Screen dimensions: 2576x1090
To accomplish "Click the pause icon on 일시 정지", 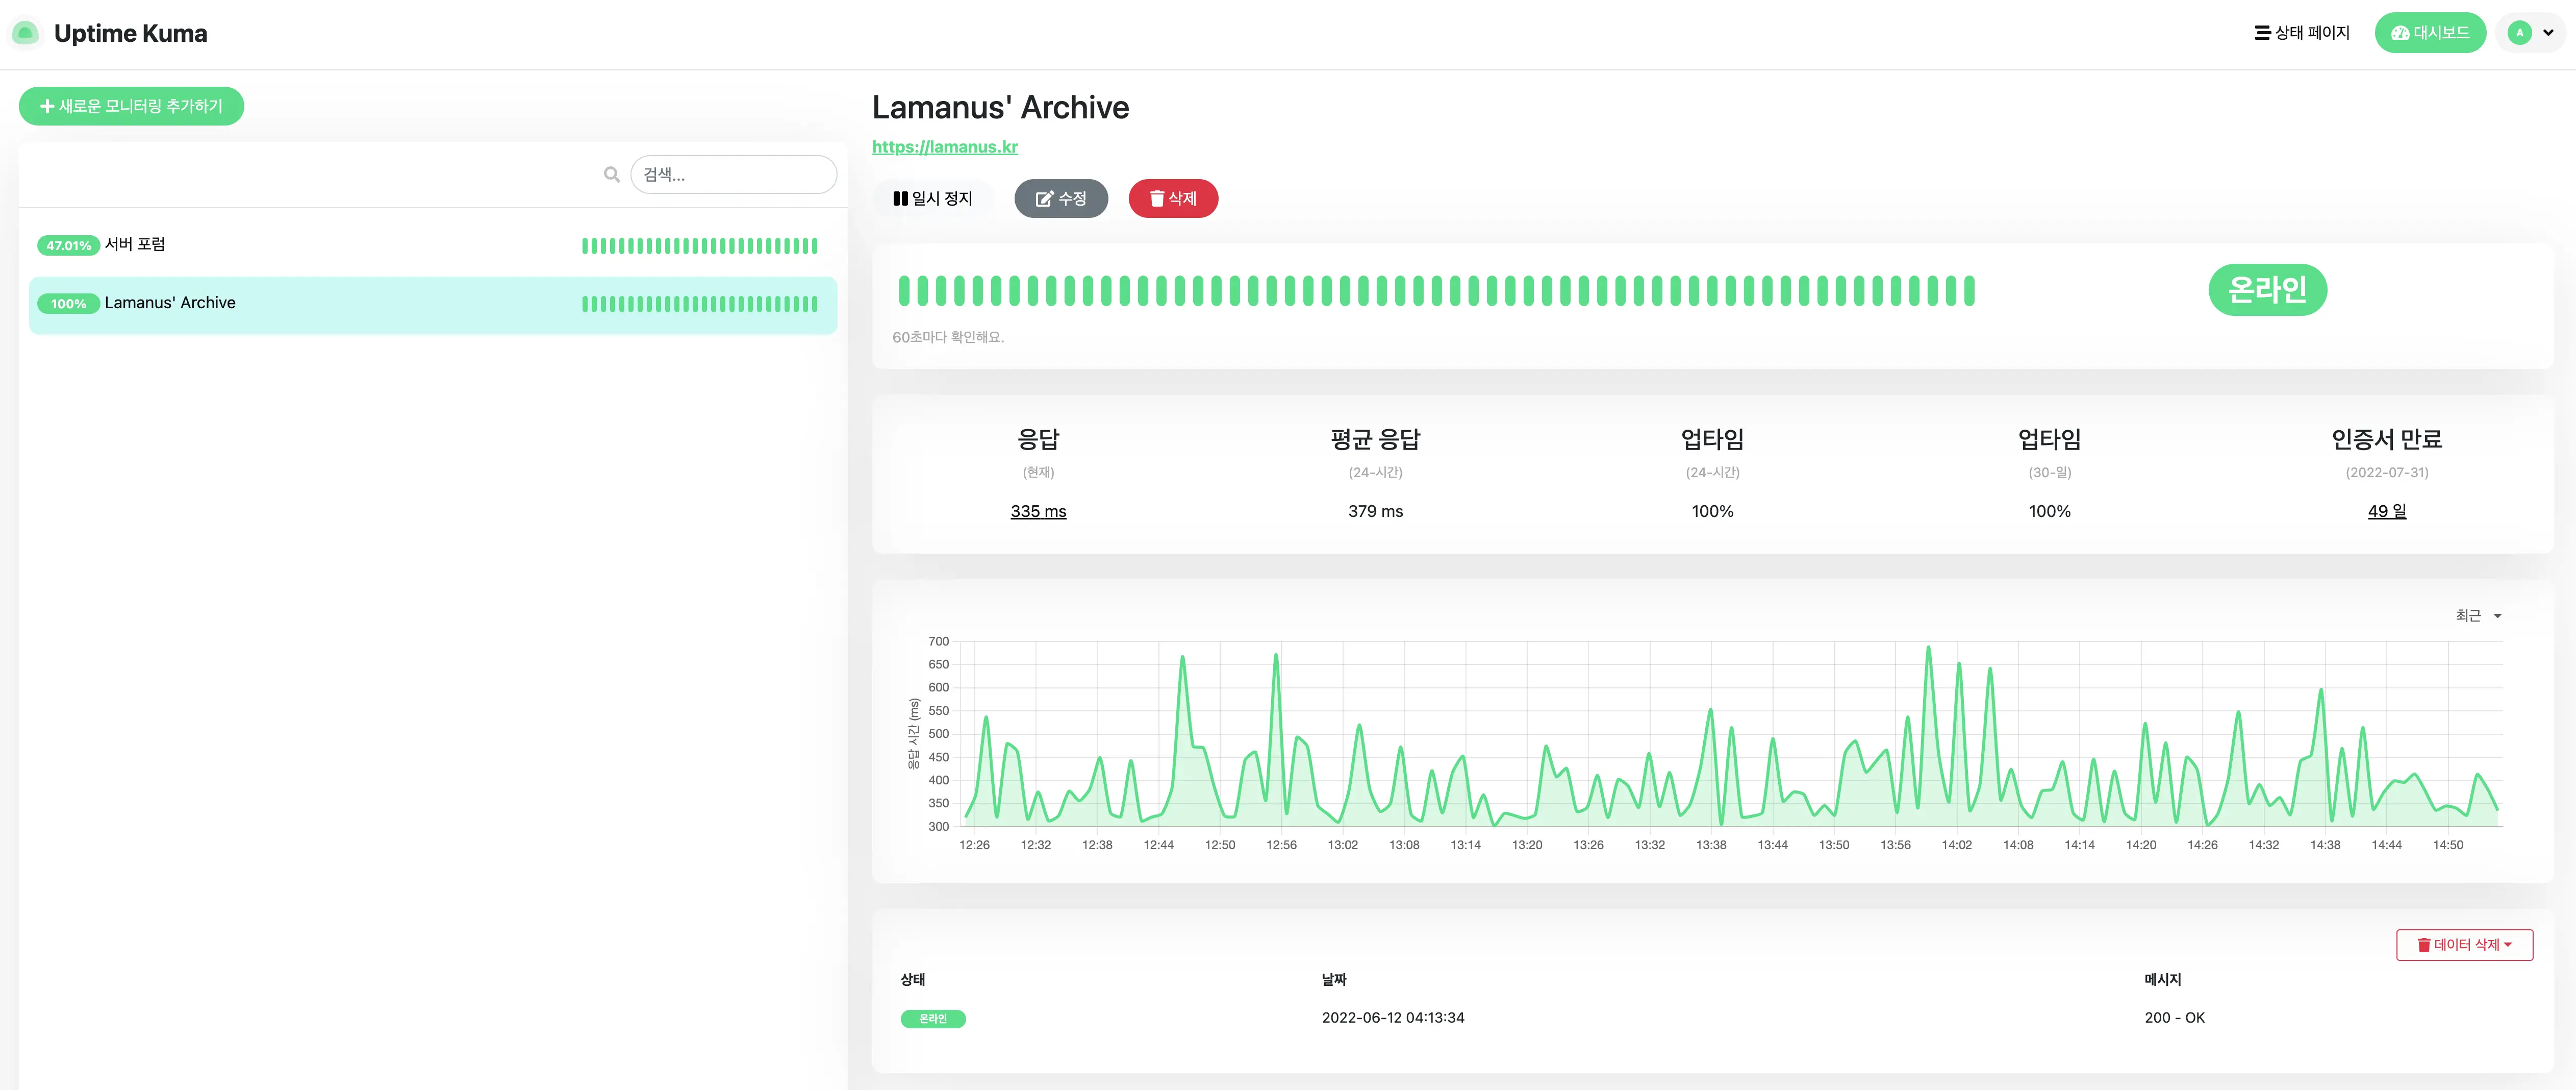I will pos(900,198).
